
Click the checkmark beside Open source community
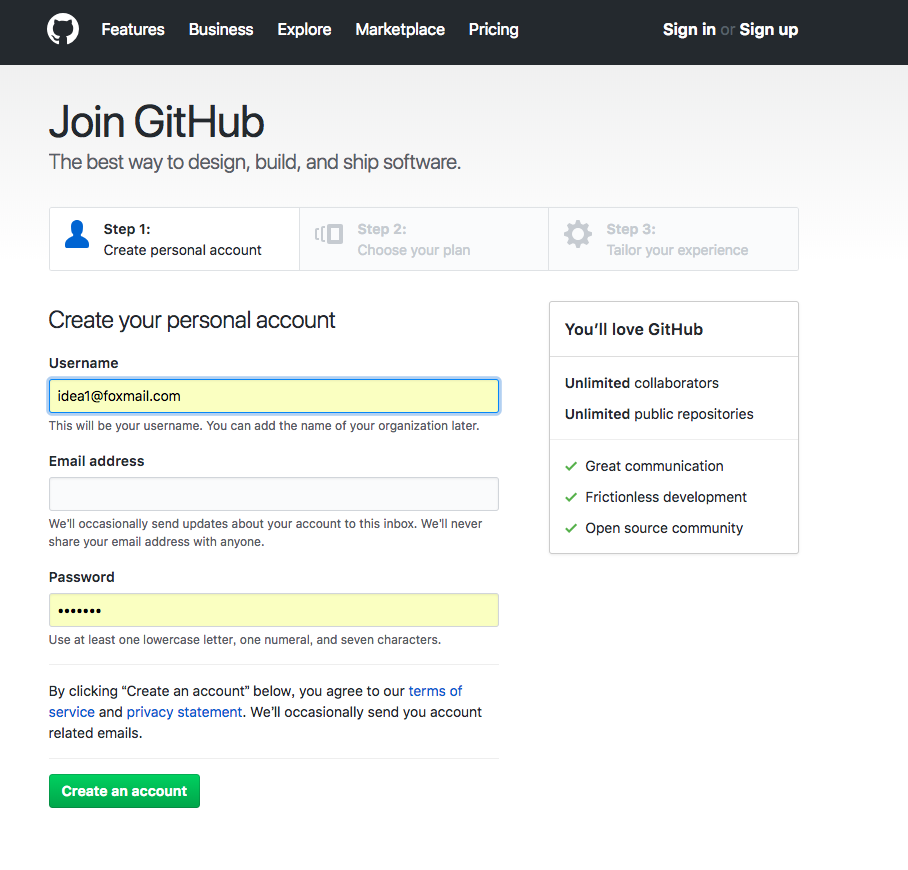[x=571, y=528]
